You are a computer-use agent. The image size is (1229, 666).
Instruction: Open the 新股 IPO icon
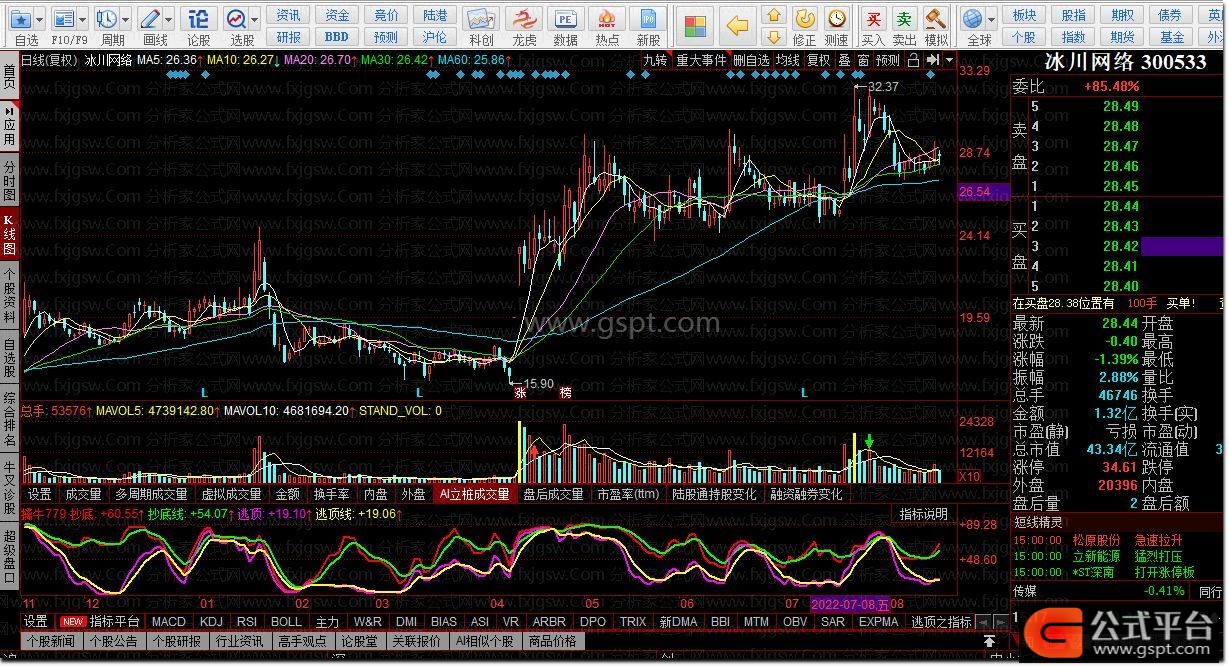pyautogui.click(x=649, y=20)
